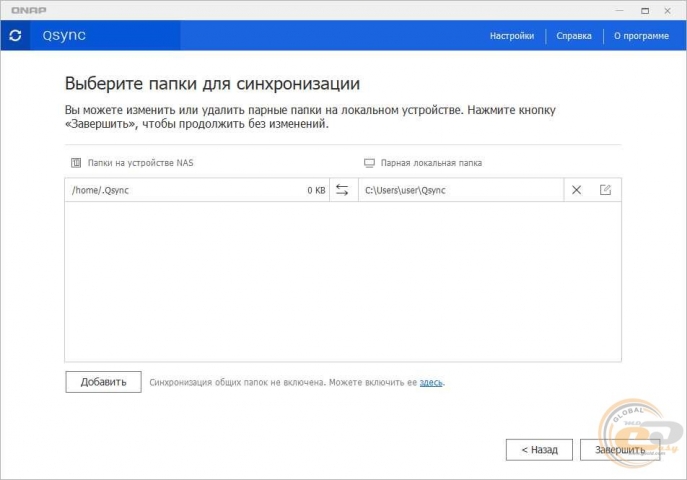Click the sync direction arrows icon
Viewport: 687px width, 480px height.
[342, 190]
